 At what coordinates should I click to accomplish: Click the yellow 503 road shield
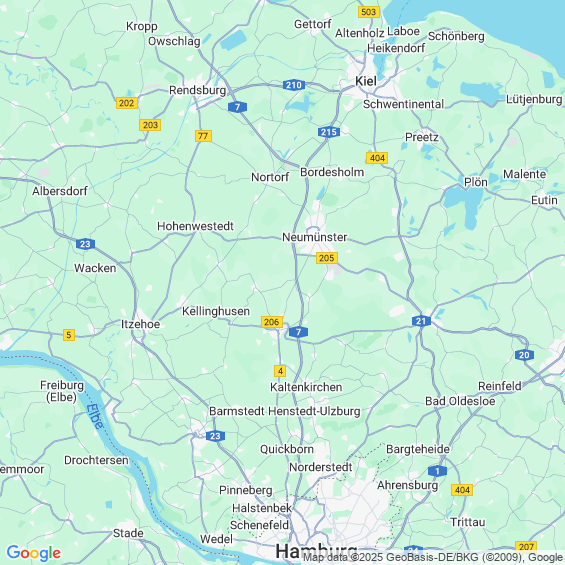[x=369, y=12]
